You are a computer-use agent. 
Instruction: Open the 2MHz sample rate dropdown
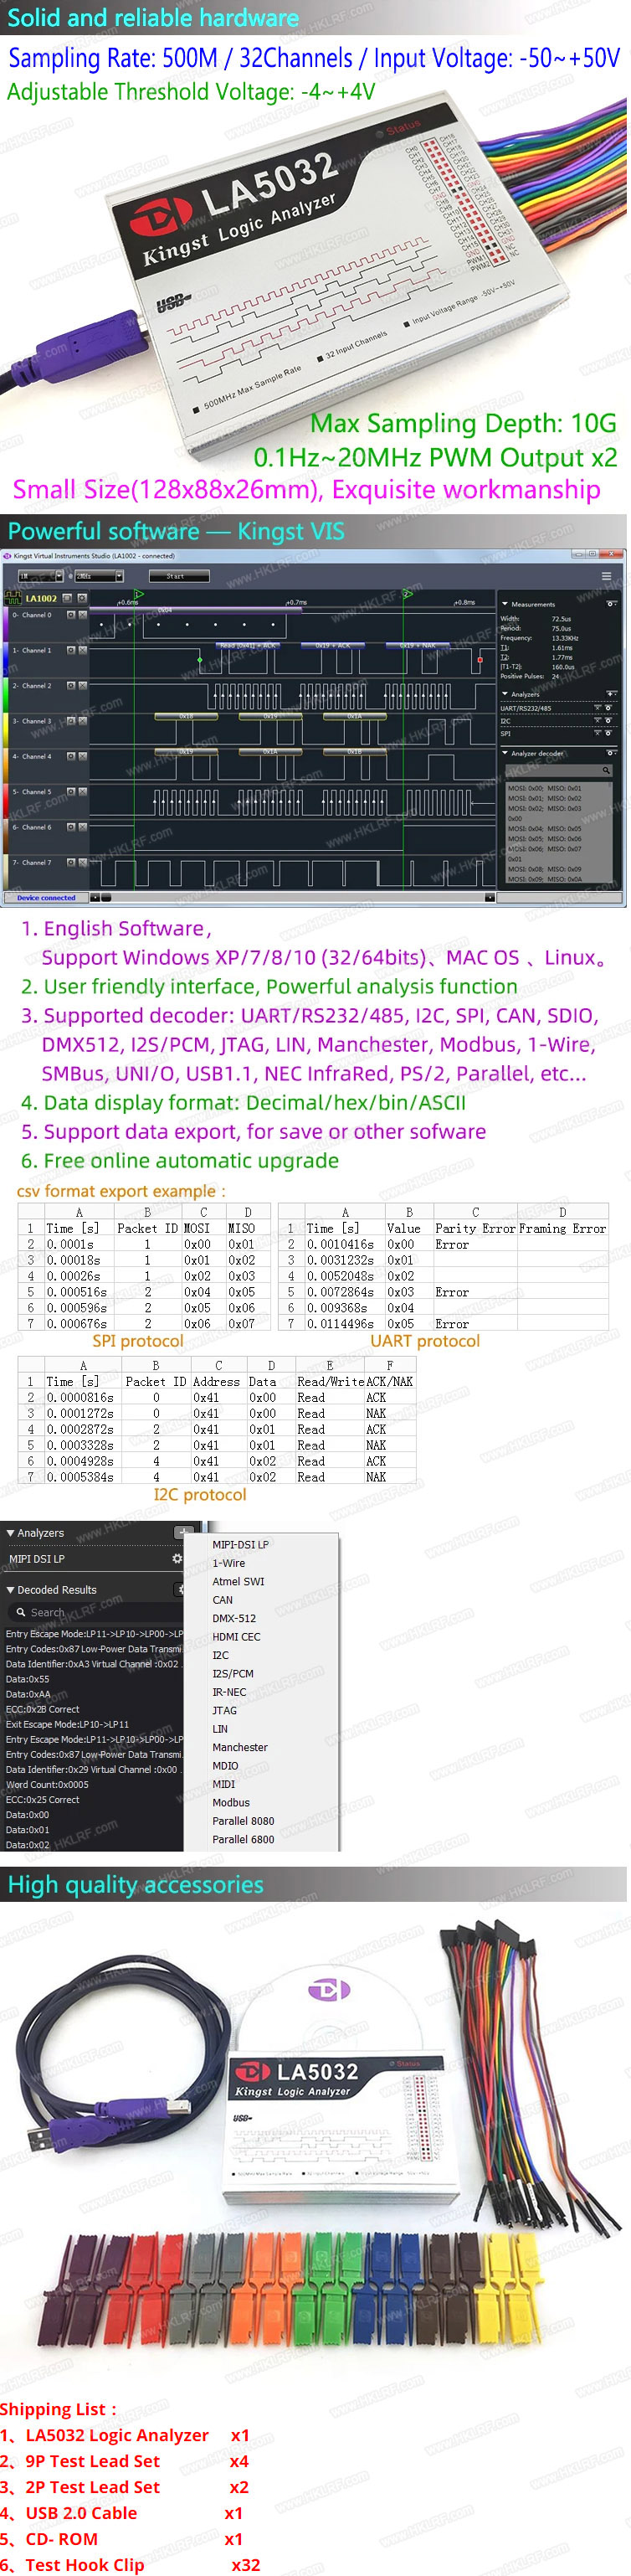point(99,576)
